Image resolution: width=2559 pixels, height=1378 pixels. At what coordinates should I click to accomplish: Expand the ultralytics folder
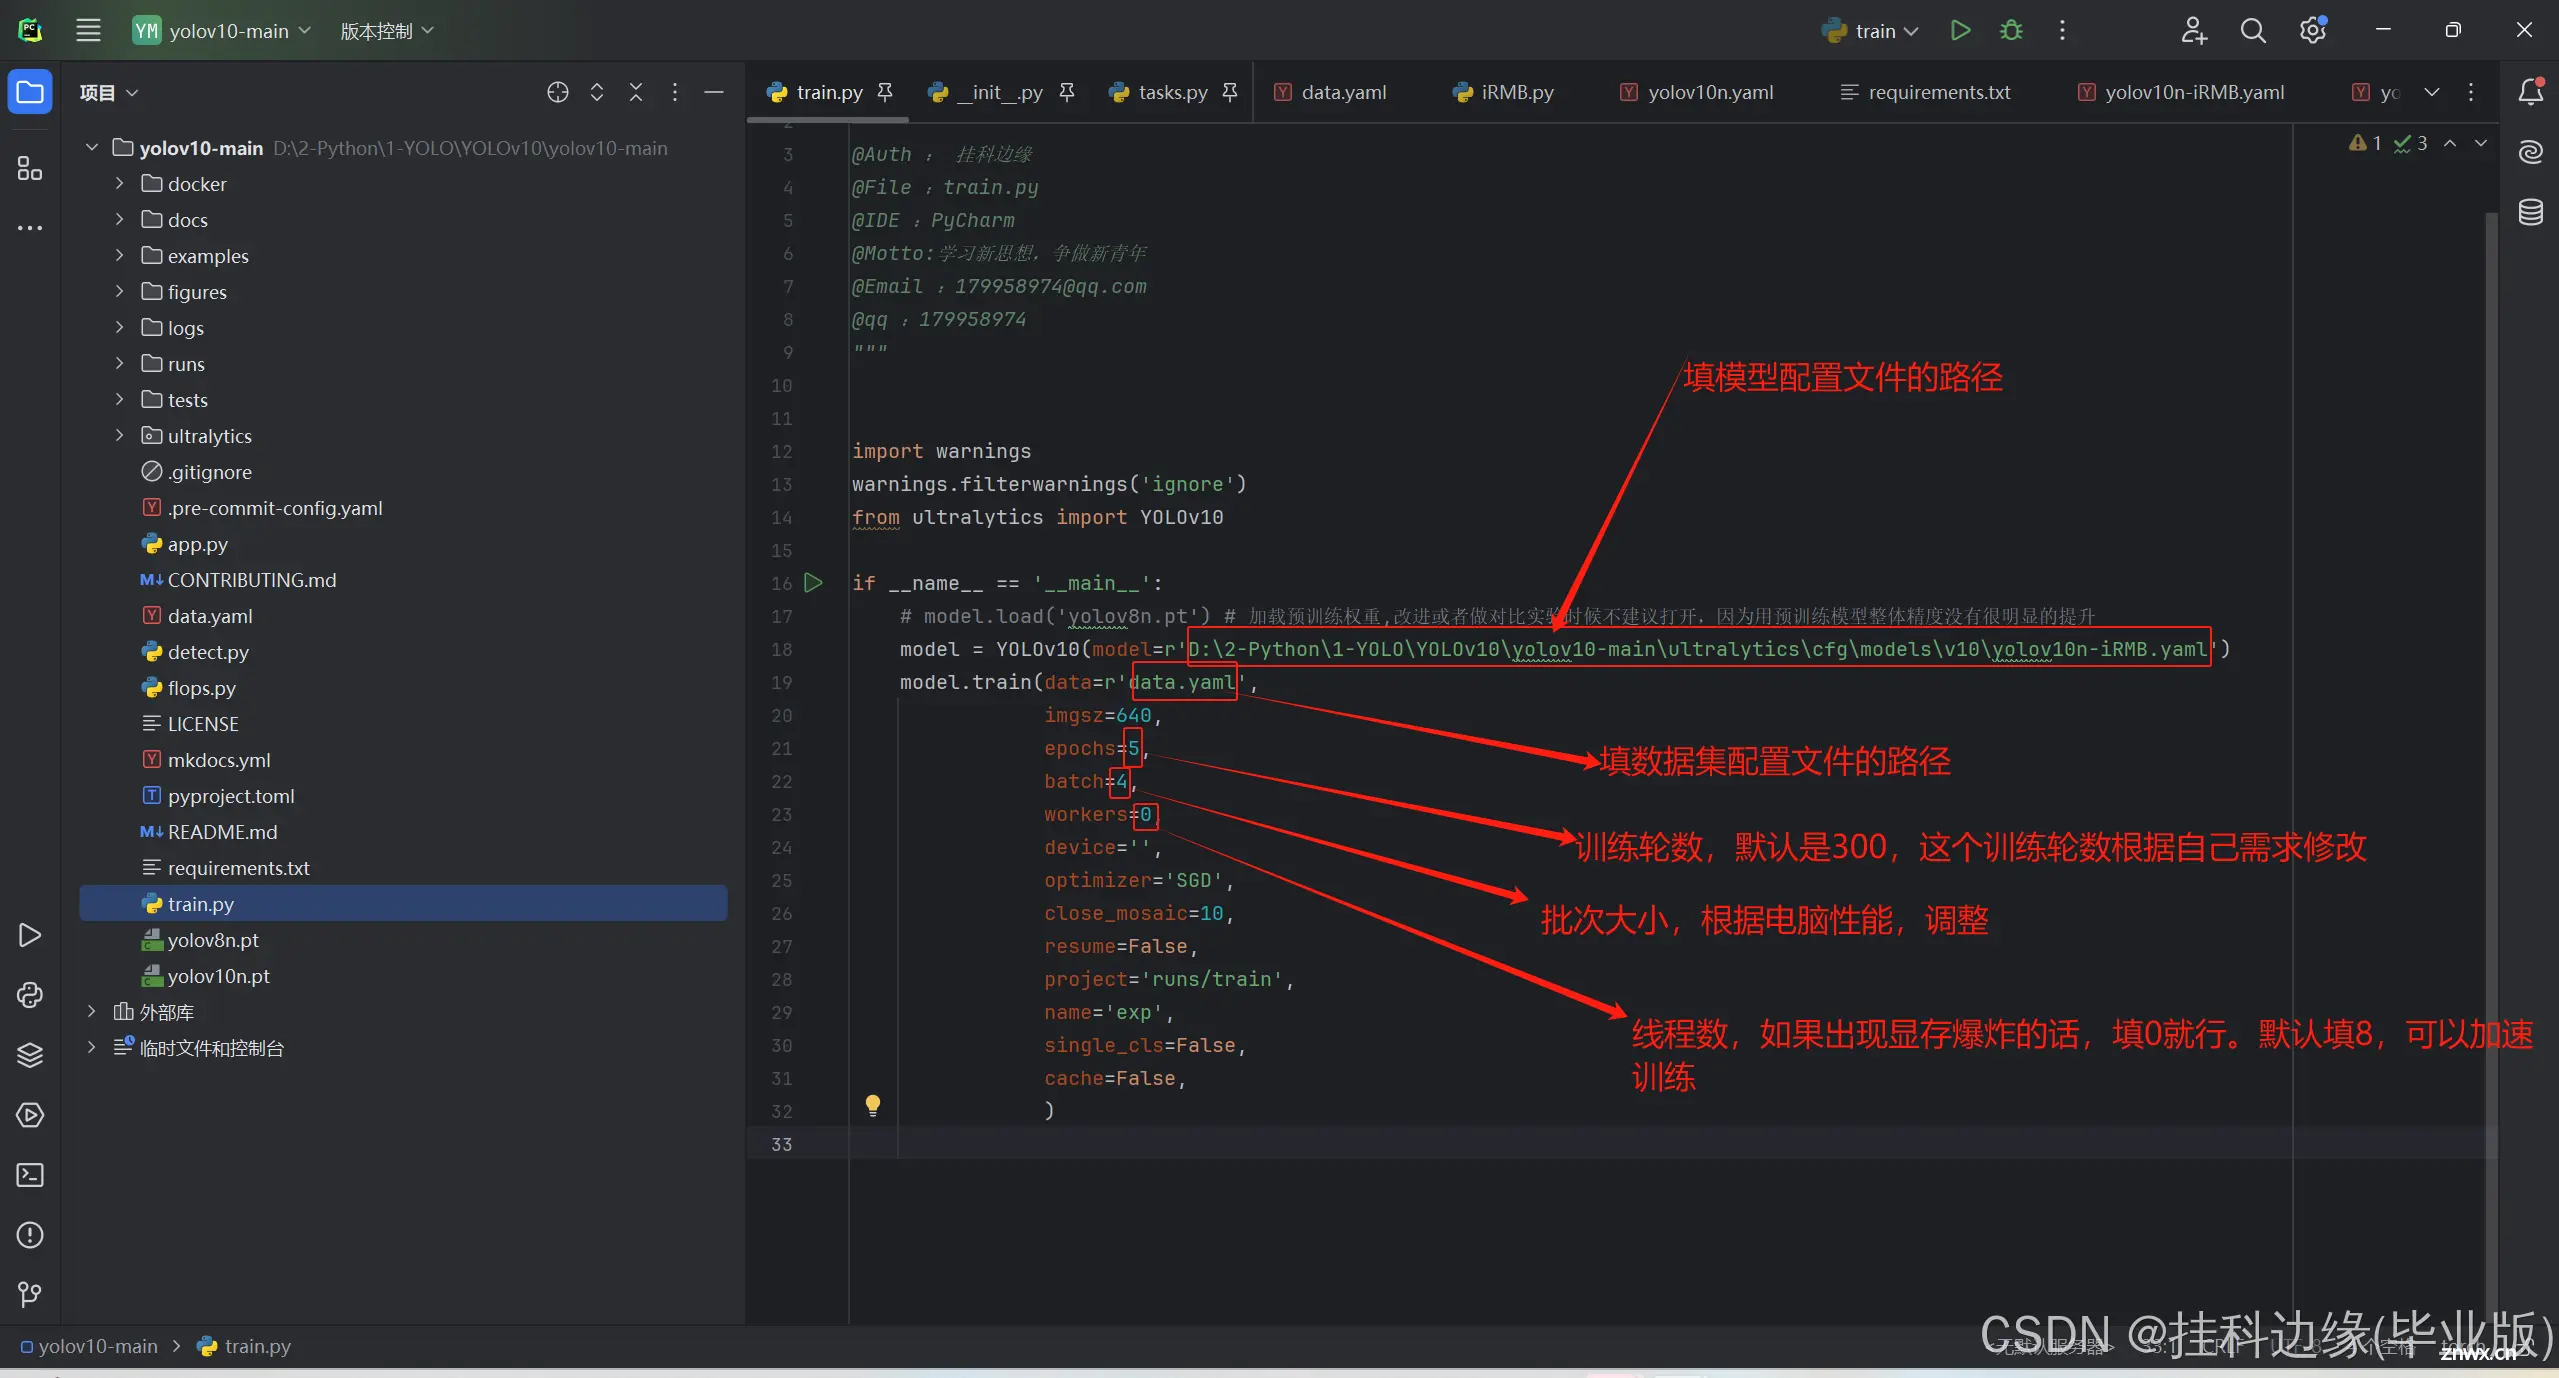tap(119, 435)
